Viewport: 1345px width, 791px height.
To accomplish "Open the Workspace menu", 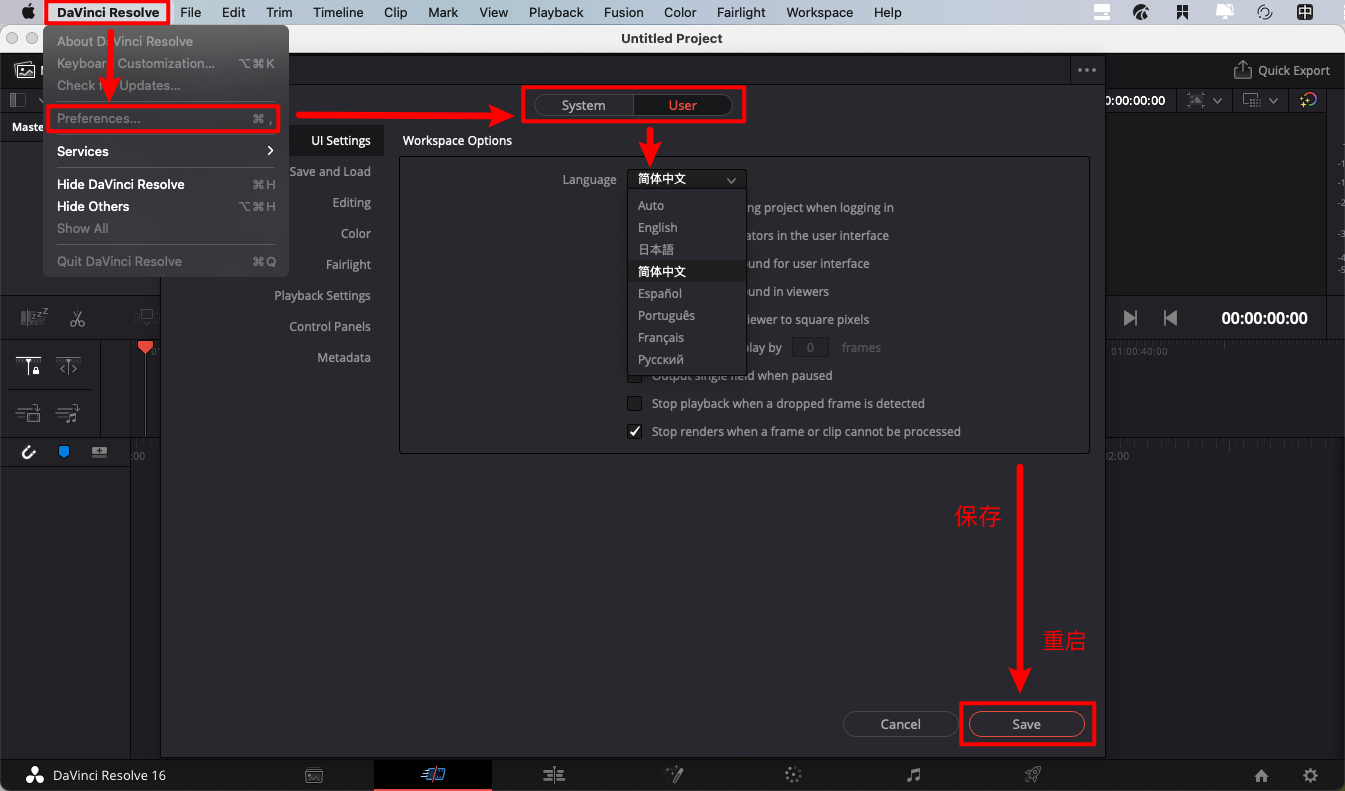I will point(820,12).
